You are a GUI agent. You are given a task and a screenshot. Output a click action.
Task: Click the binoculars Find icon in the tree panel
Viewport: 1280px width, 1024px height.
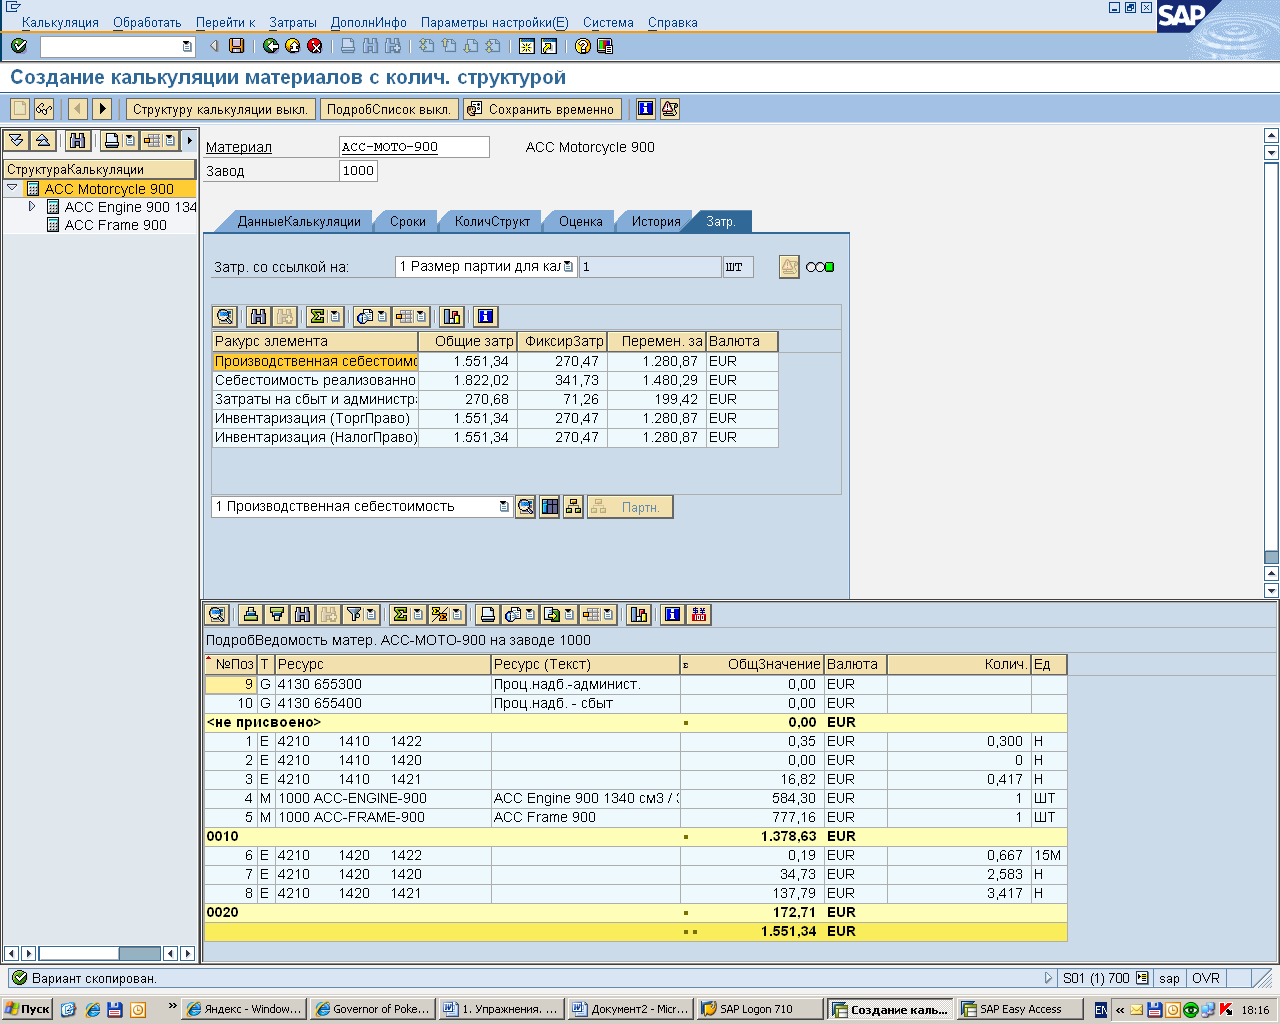click(x=79, y=140)
